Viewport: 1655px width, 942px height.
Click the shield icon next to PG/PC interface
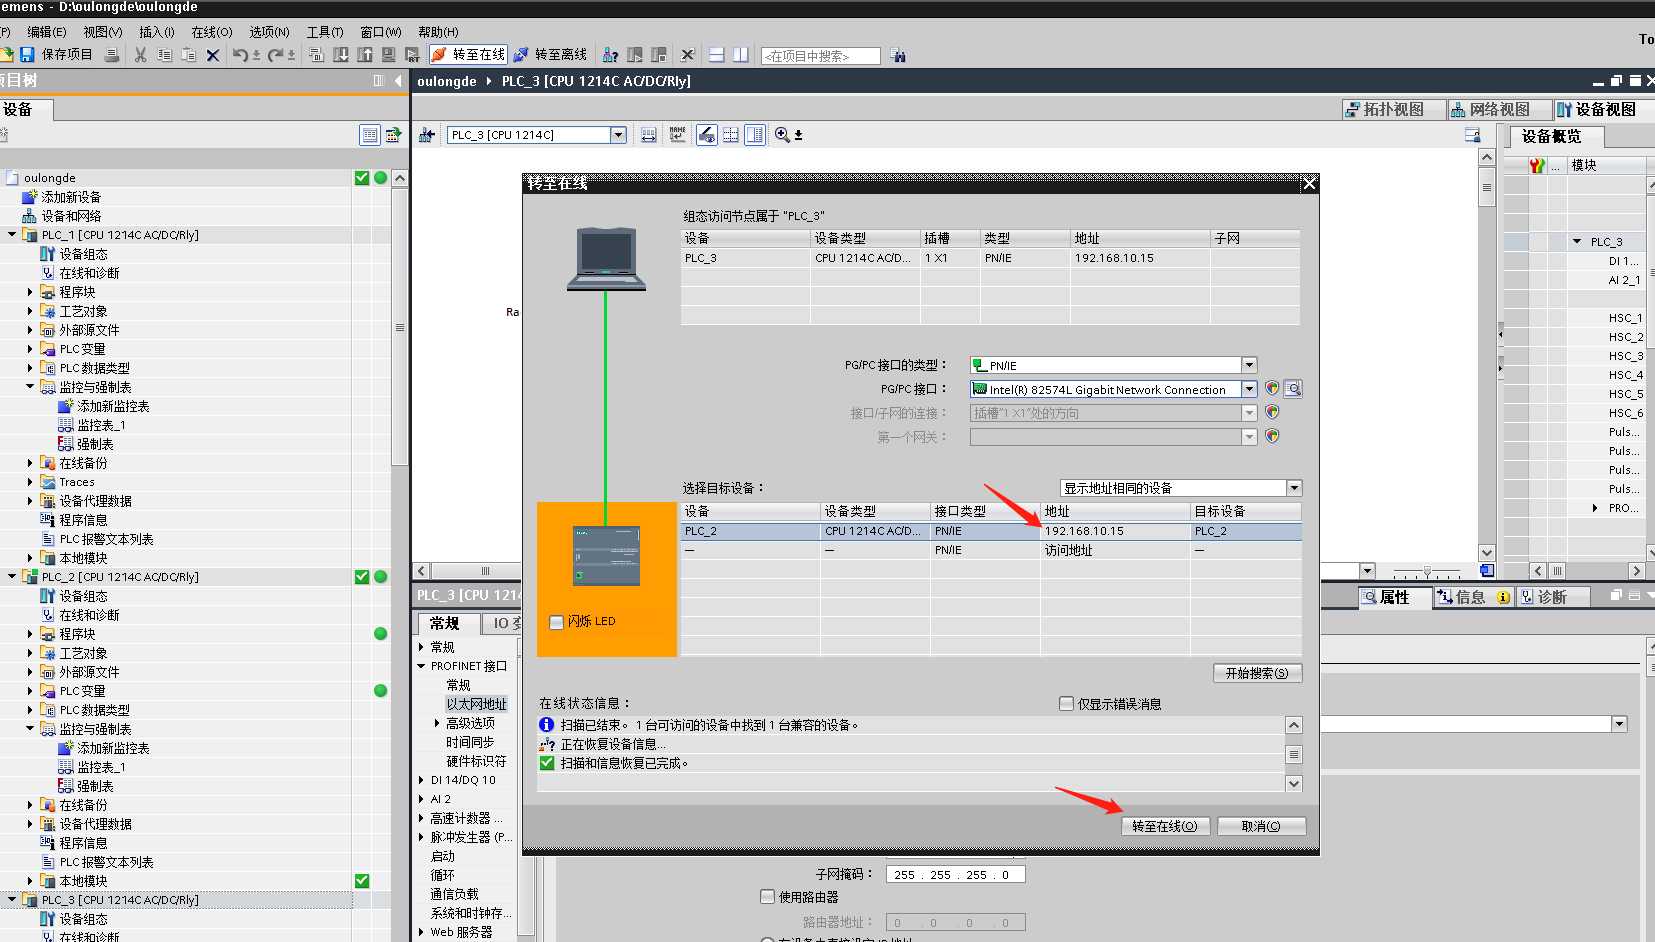[x=1272, y=388]
